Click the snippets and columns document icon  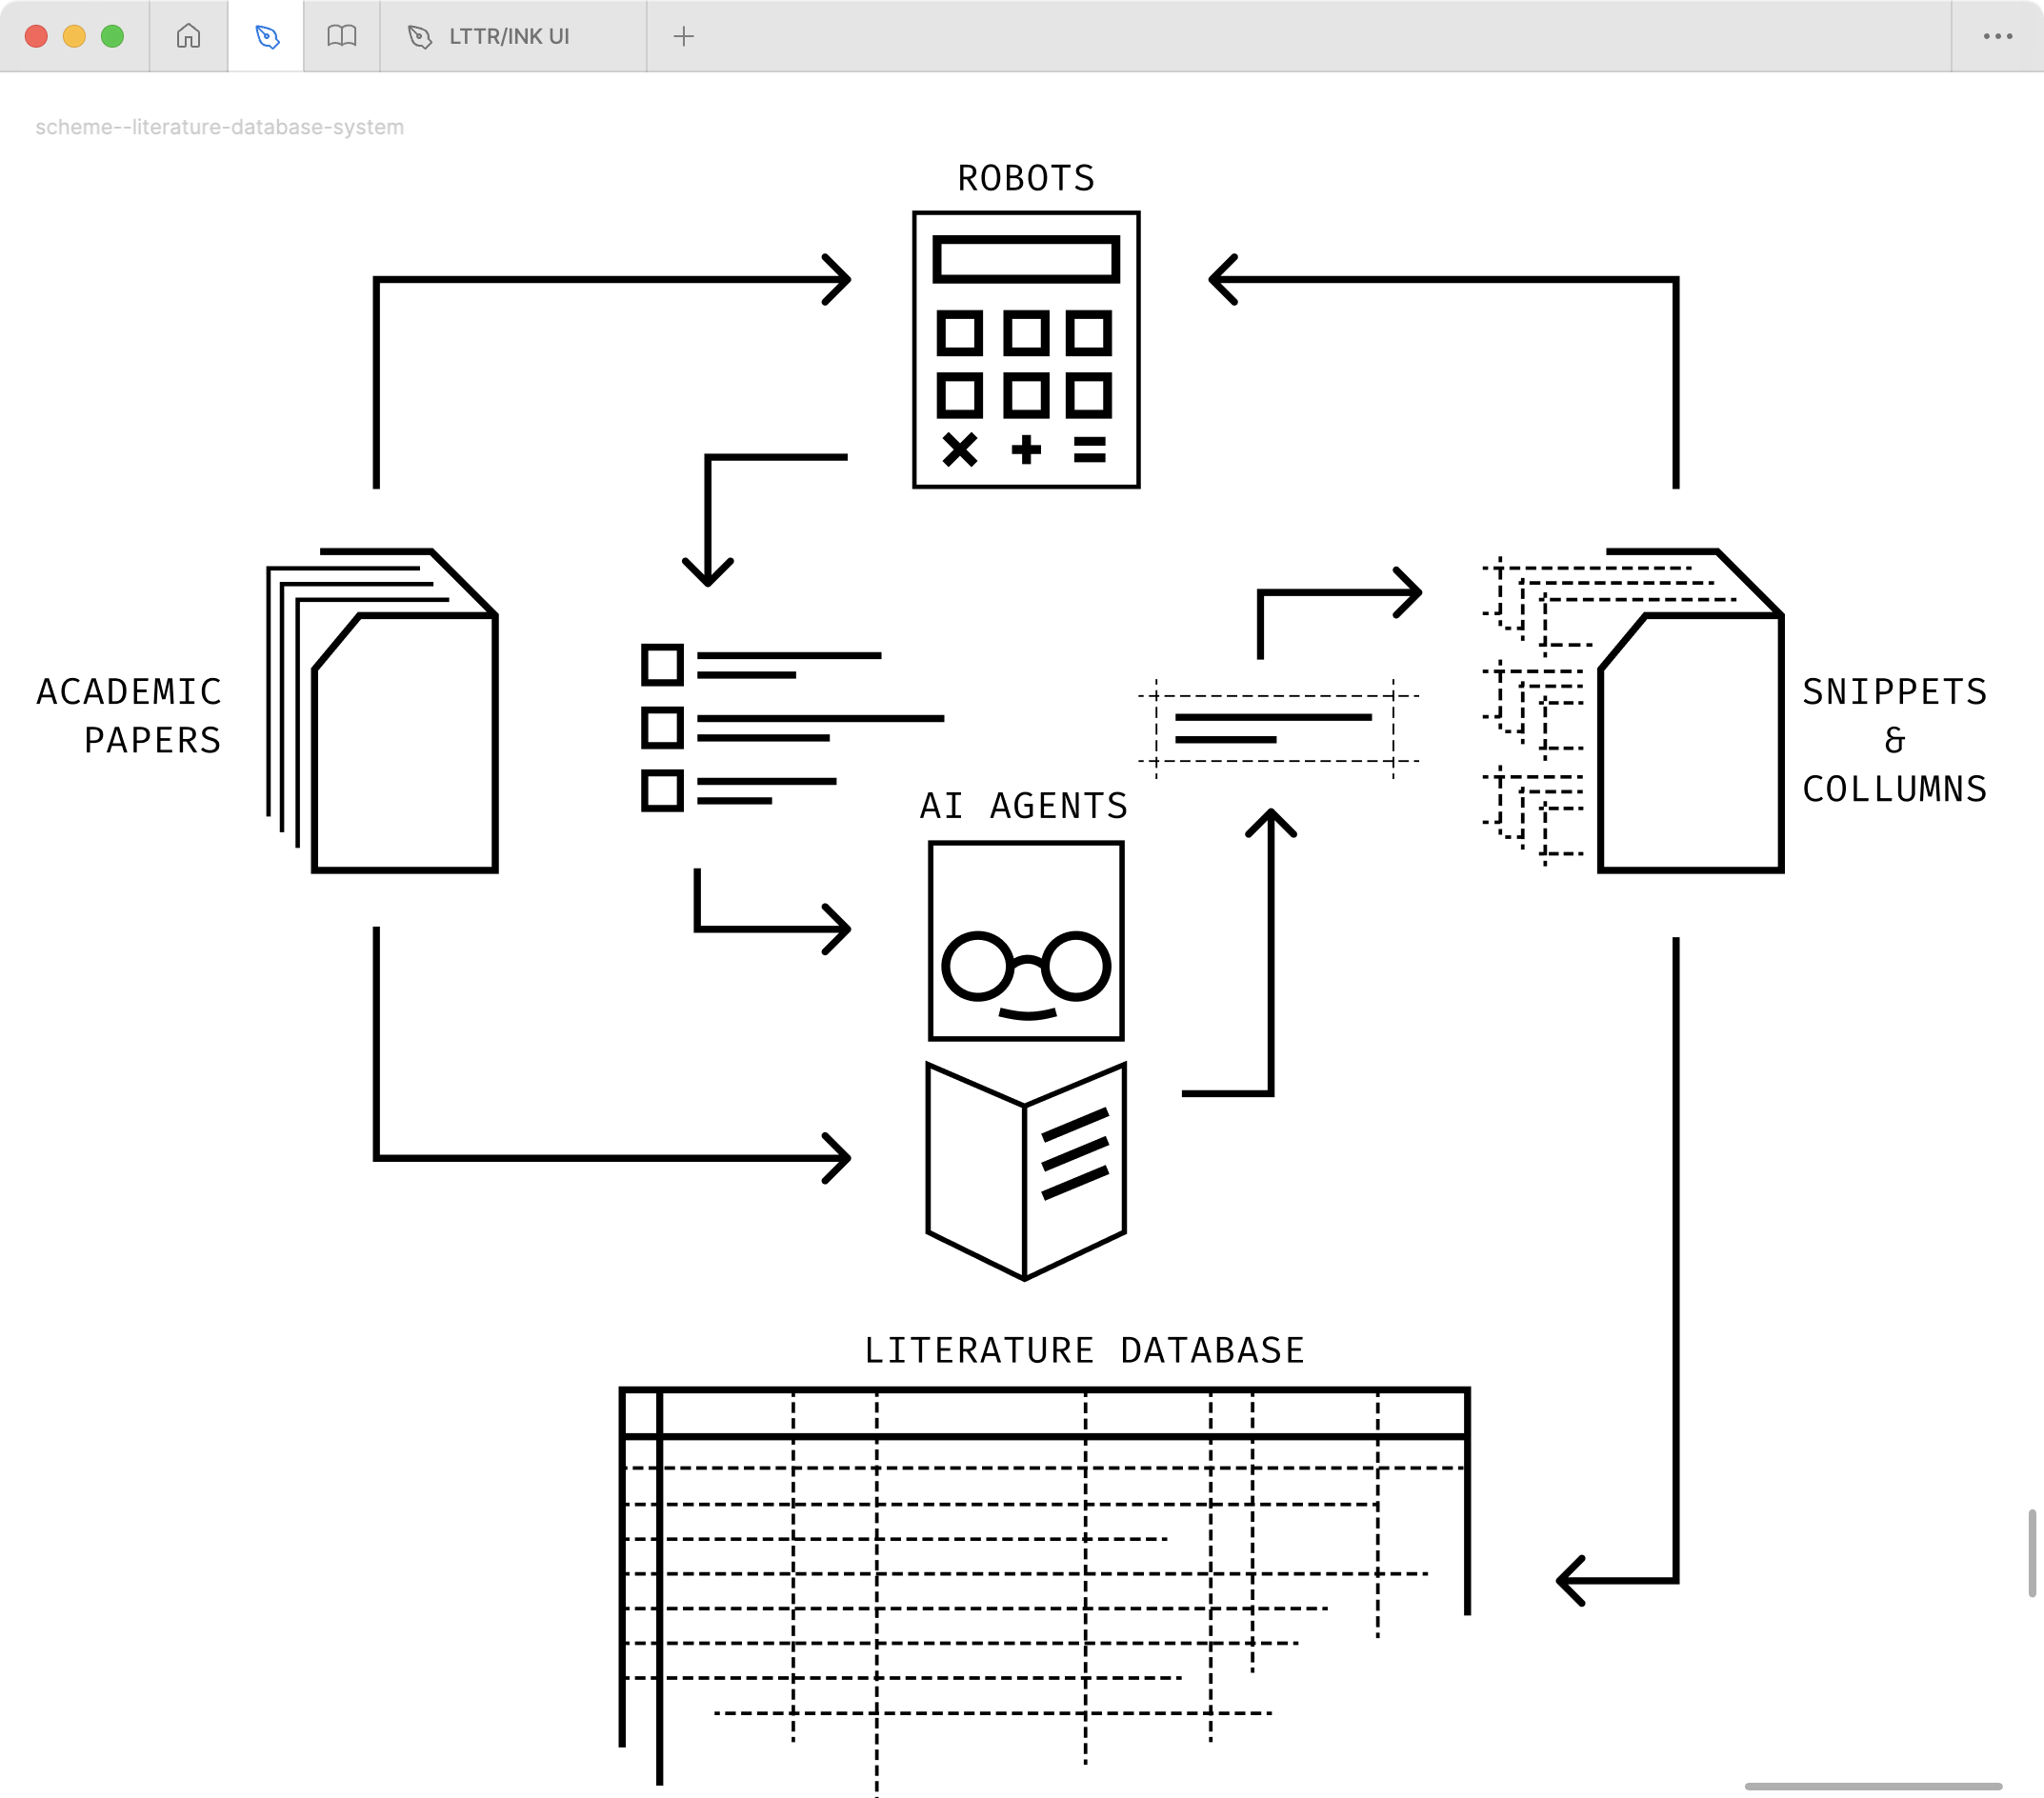[1633, 710]
